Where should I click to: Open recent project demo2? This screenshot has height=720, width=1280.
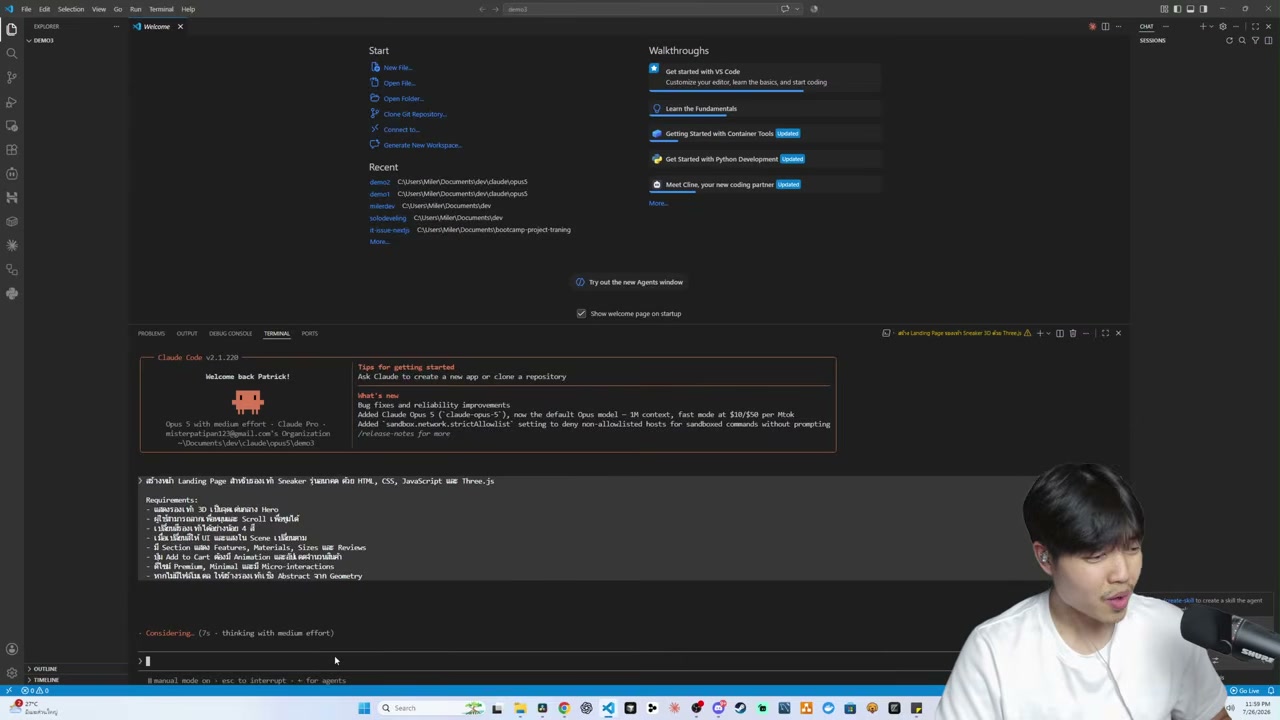click(379, 182)
